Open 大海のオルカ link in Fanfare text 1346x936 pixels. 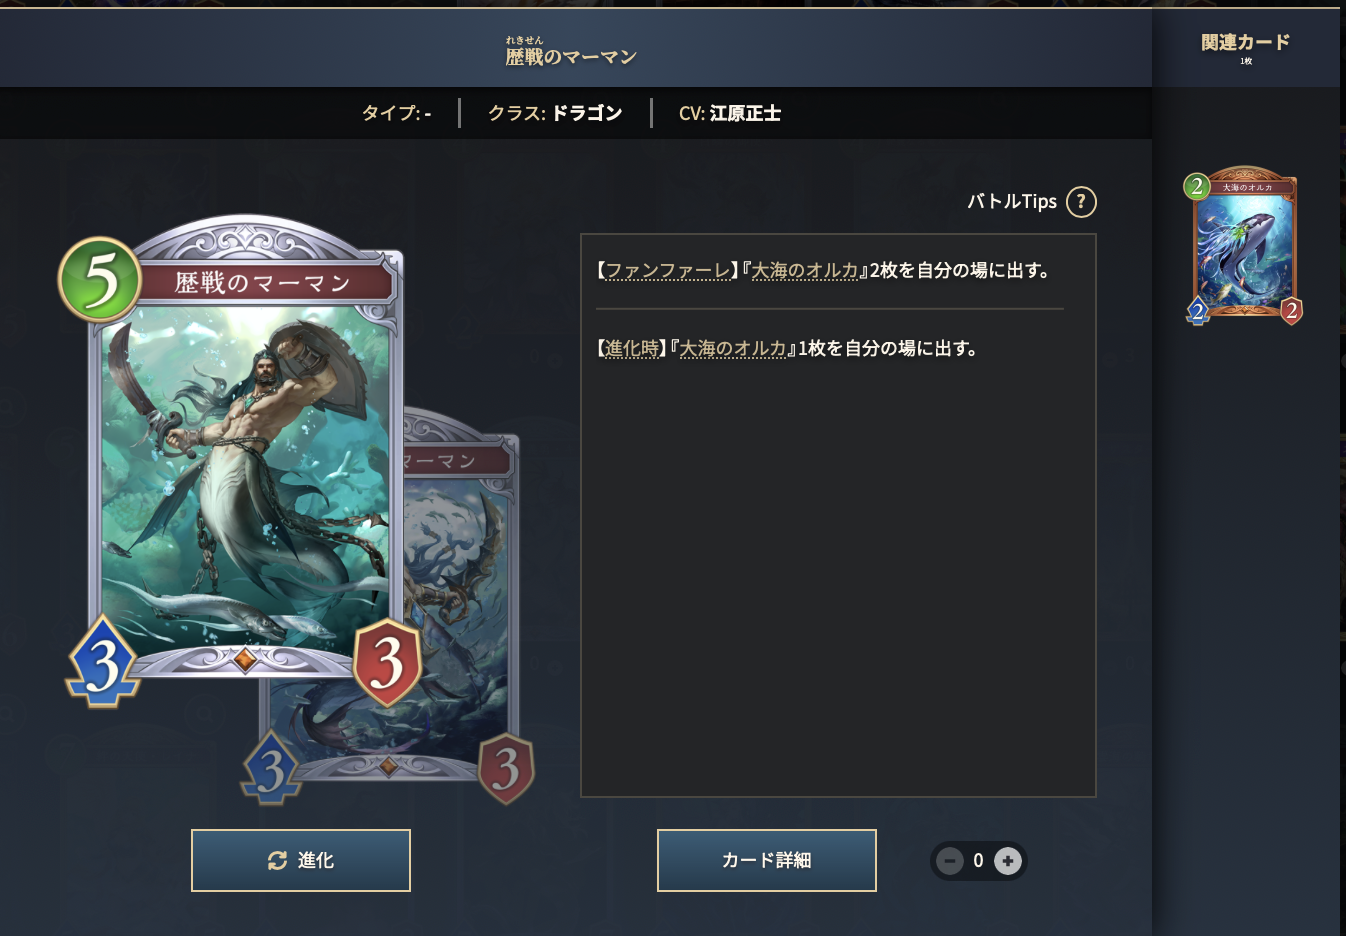(x=805, y=270)
